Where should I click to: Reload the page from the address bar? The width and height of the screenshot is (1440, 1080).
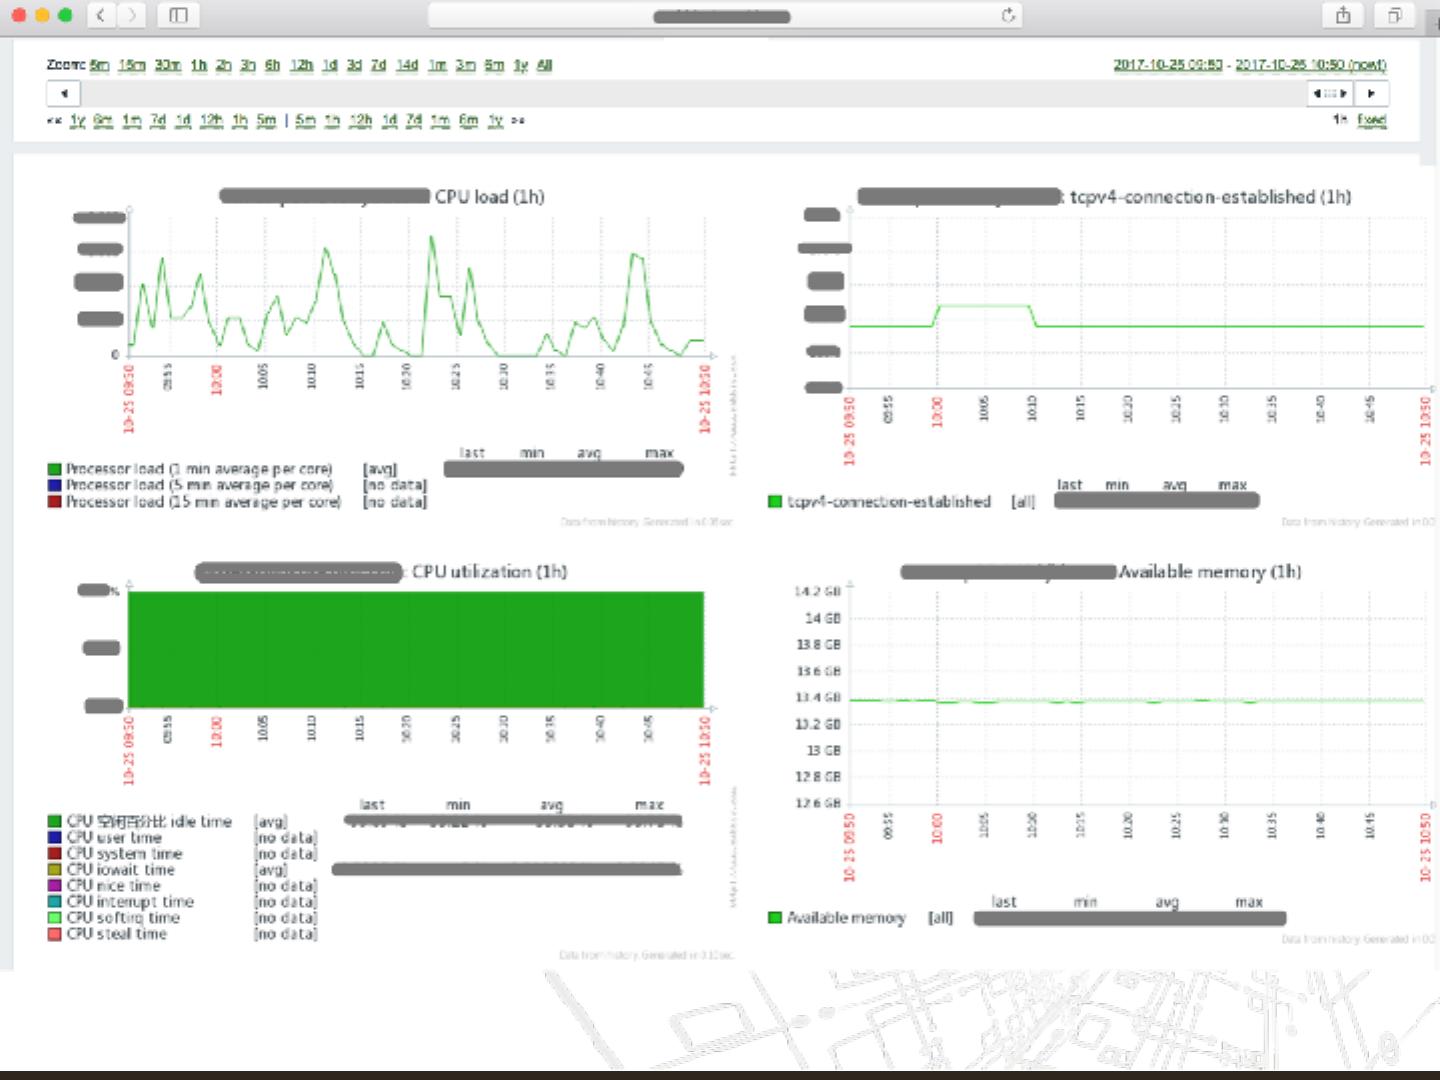[x=1008, y=15]
